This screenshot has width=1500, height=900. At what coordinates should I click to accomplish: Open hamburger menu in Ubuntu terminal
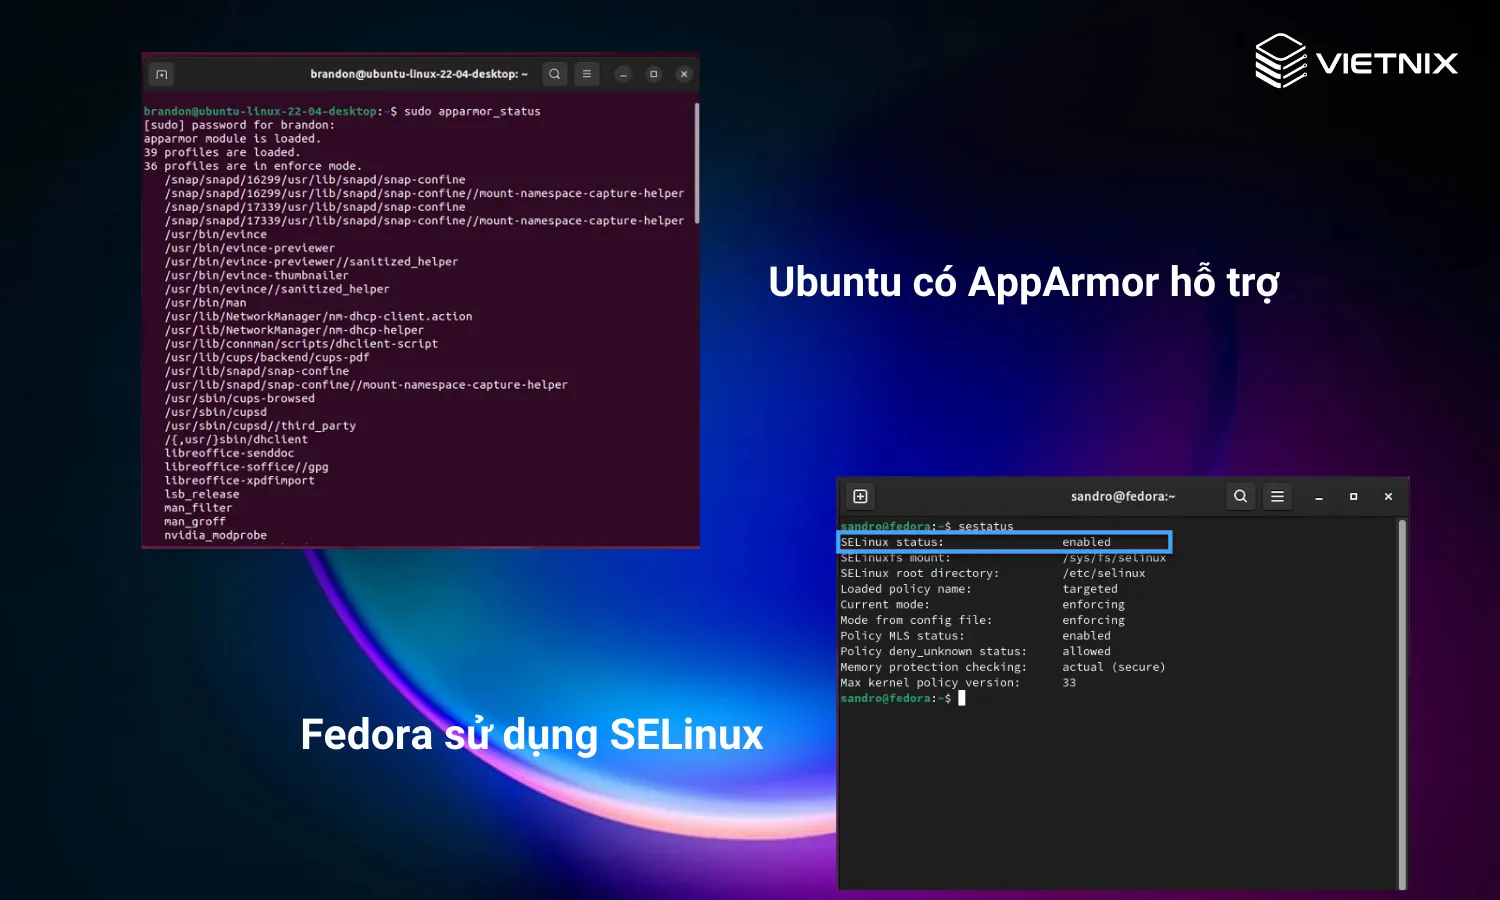click(587, 74)
